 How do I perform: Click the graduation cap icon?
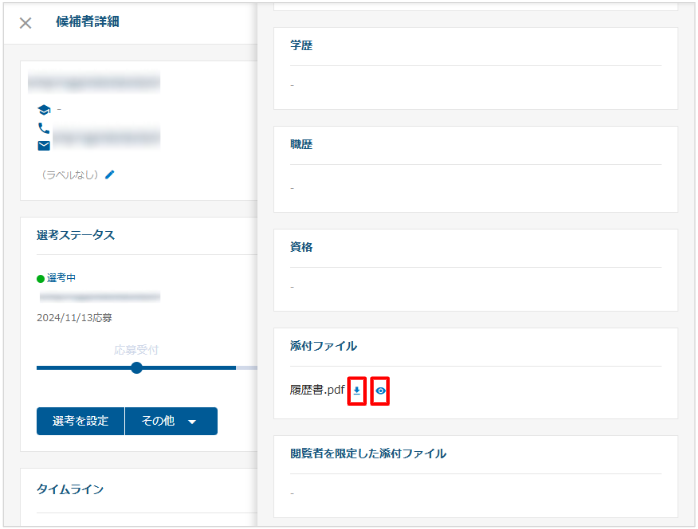point(43,109)
